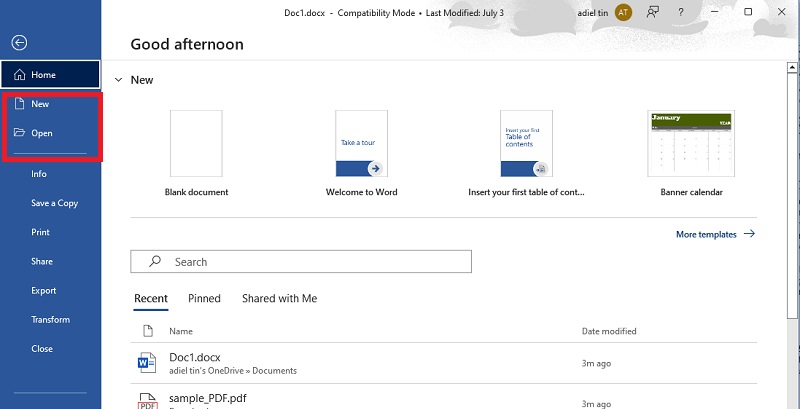Switch to the Shared with Me tab
The height and width of the screenshot is (409, 800).
tap(280, 298)
